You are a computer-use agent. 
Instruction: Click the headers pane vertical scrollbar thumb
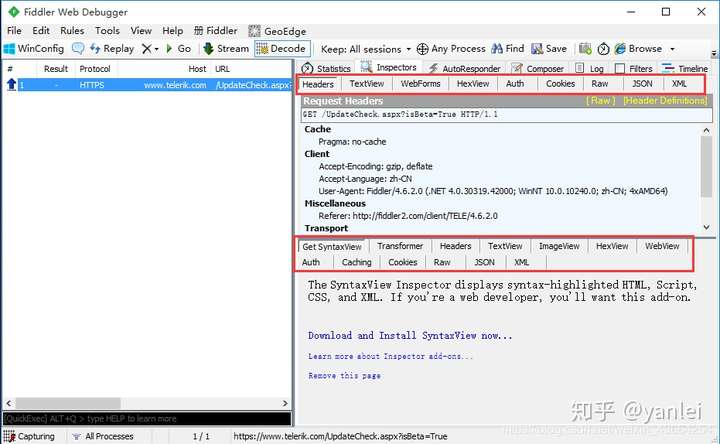click(706, 167)
